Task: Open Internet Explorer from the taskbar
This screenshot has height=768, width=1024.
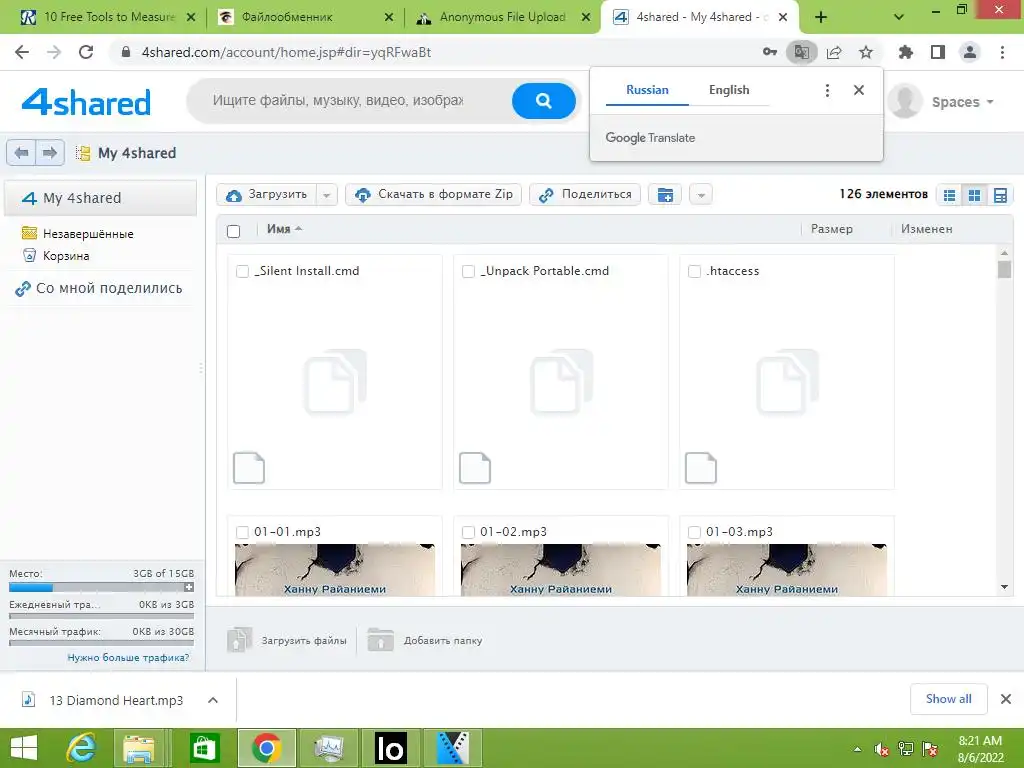Action: [x=82, y=748]
